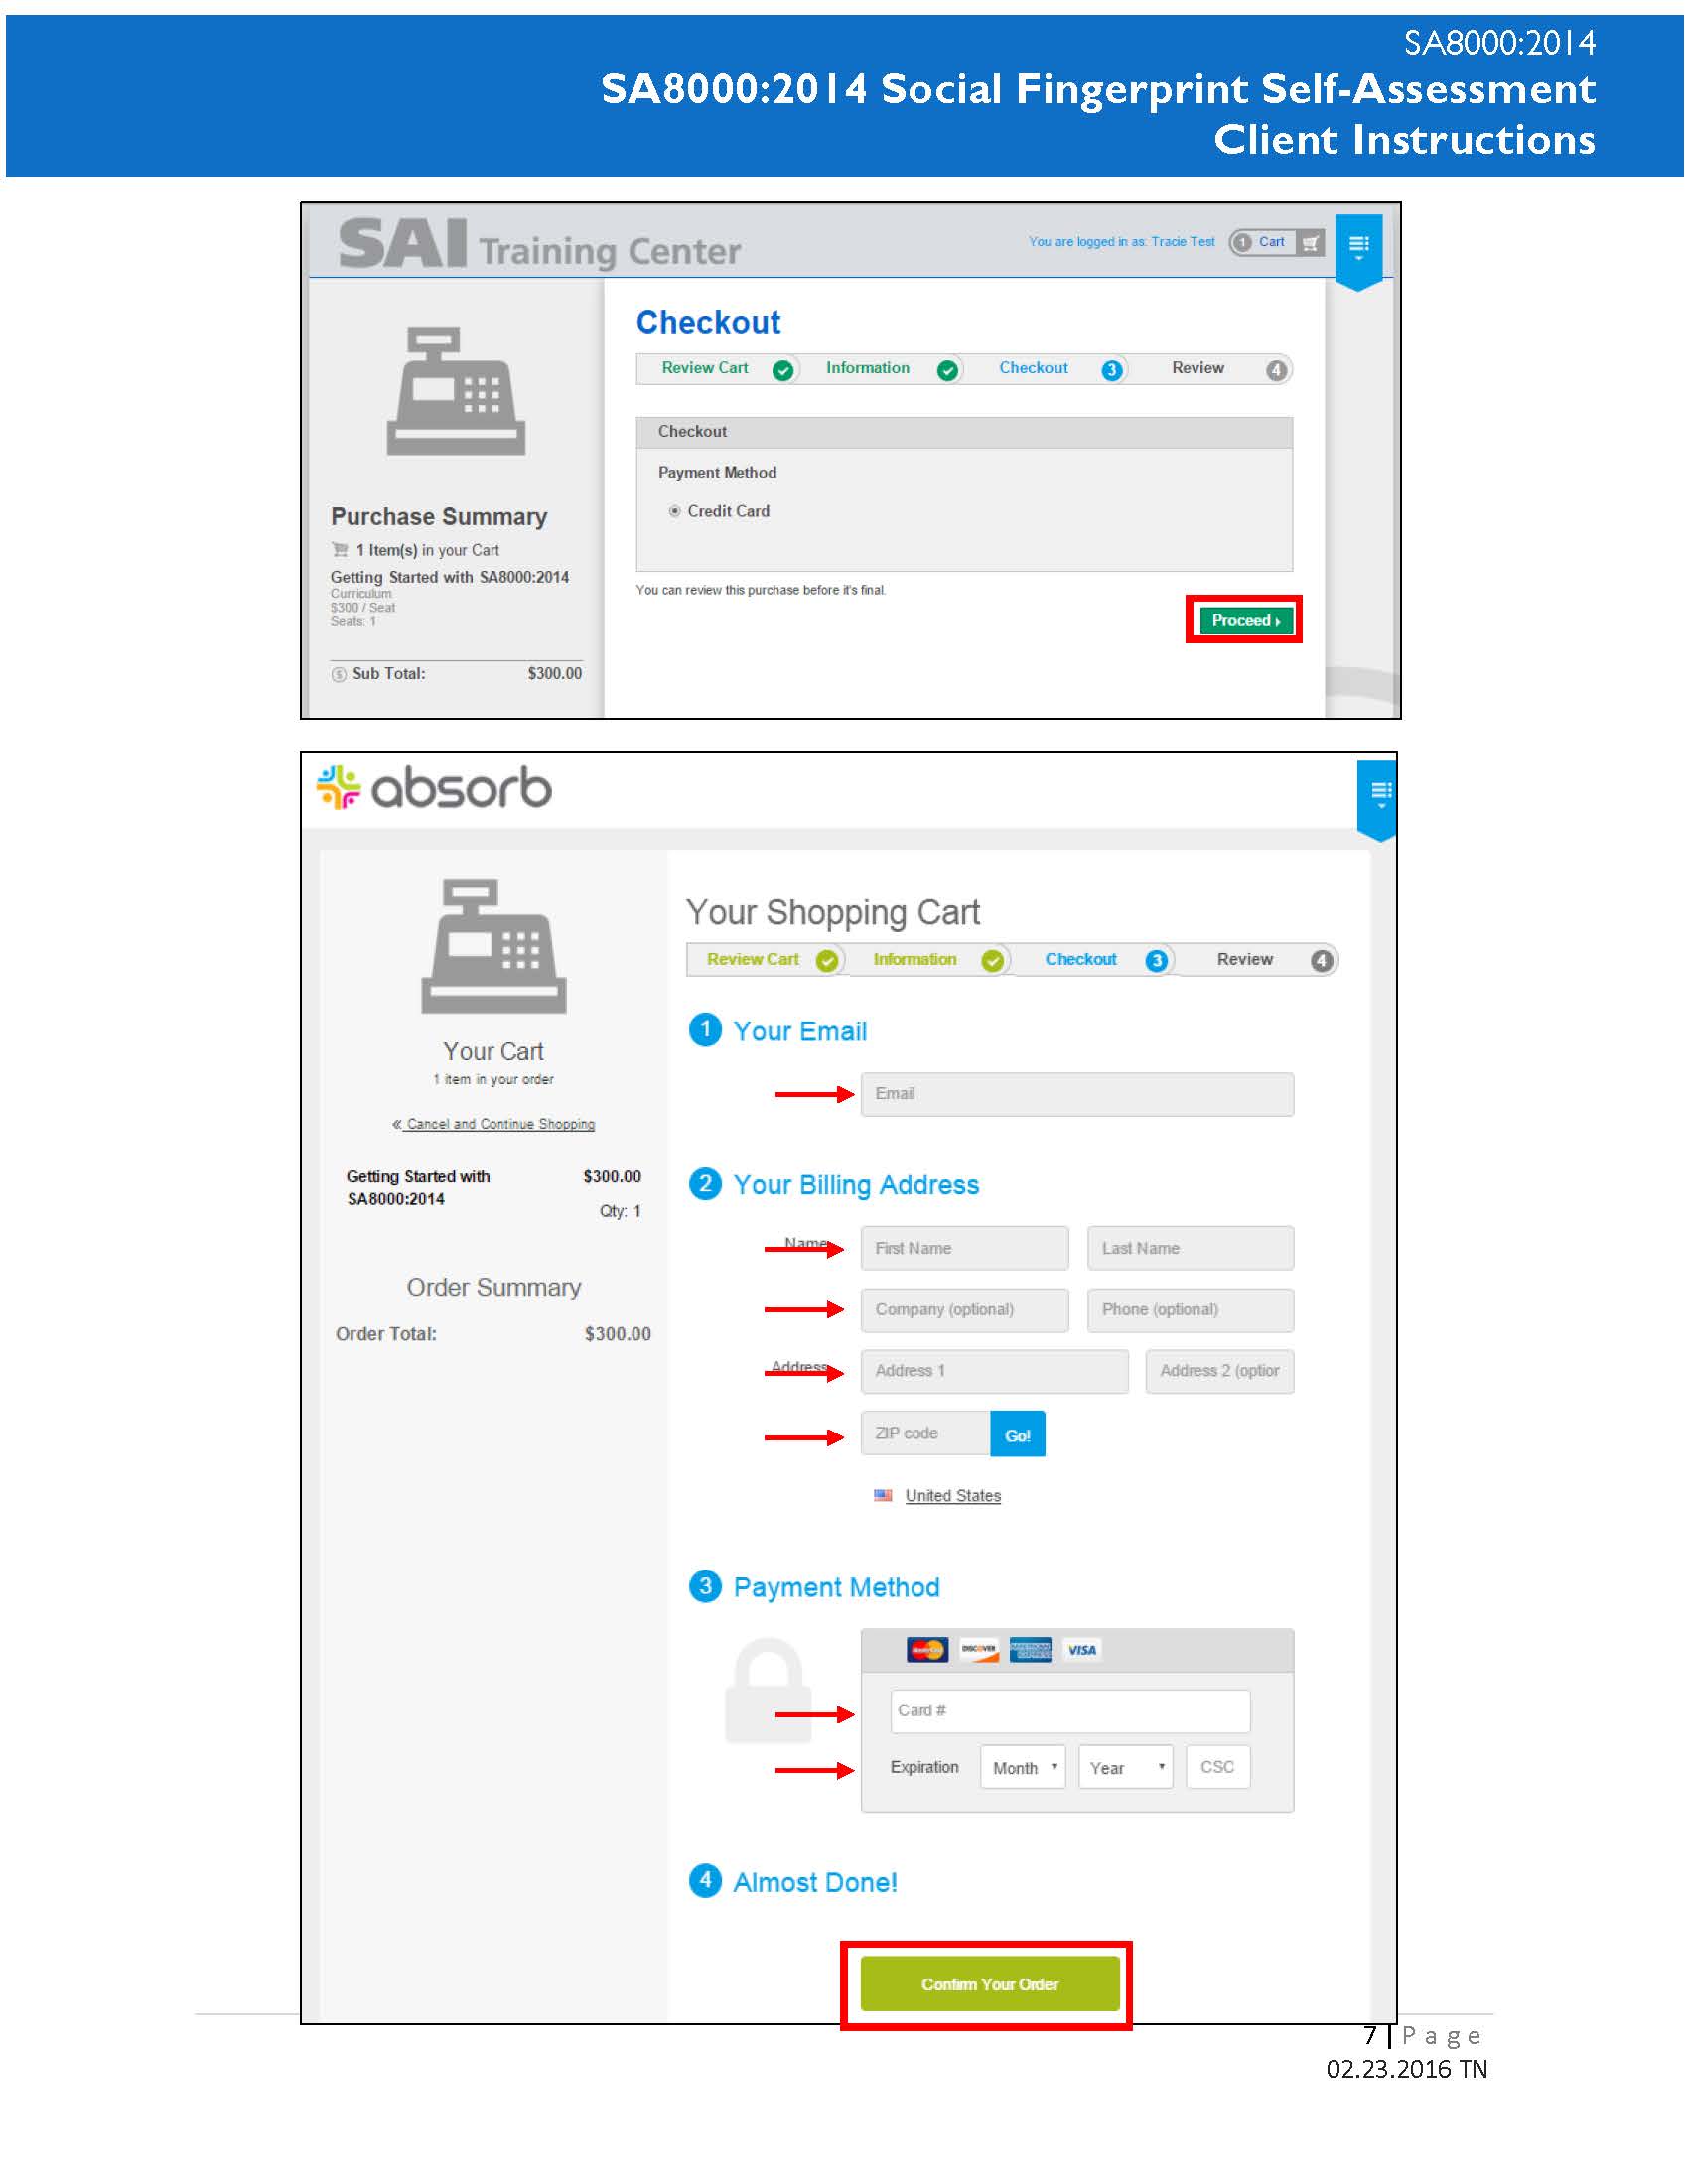The image size is (1688, 2184).
Task: Click the VISA card logo icon
Action: click(1081, 1650)
